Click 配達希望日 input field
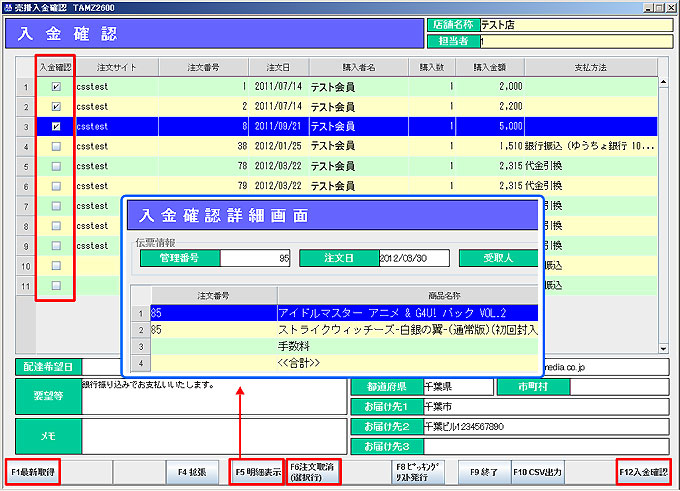This screenshot has width=680, height=491. pos(102,367)
